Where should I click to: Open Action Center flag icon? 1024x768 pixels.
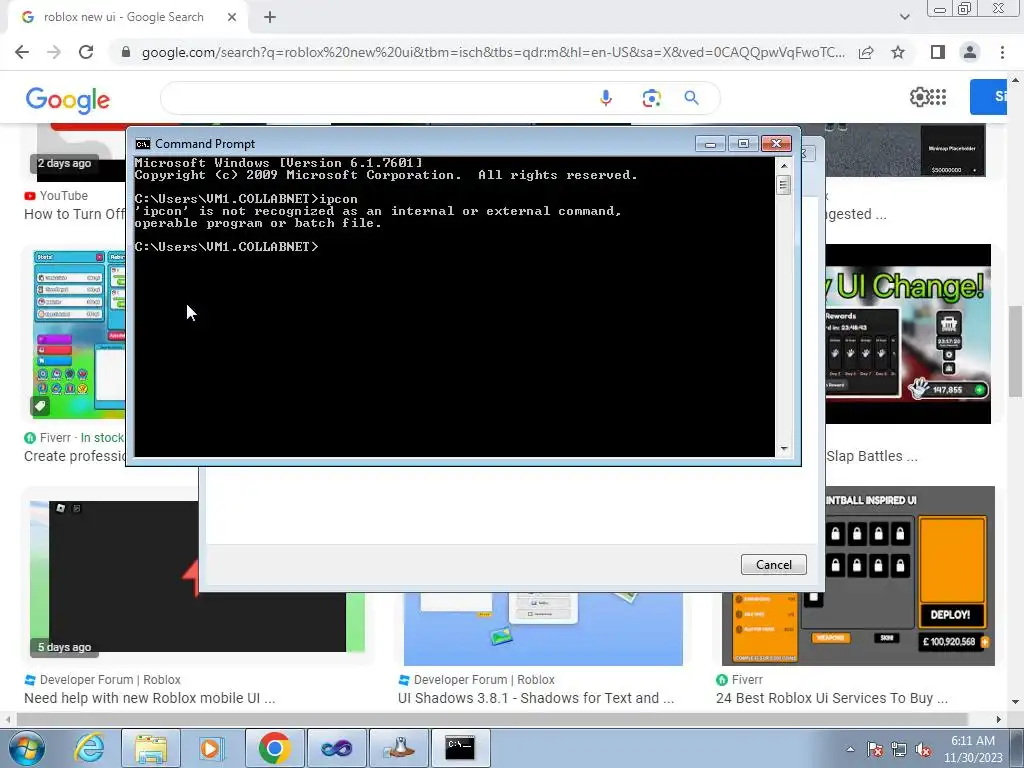pos(875,749)
